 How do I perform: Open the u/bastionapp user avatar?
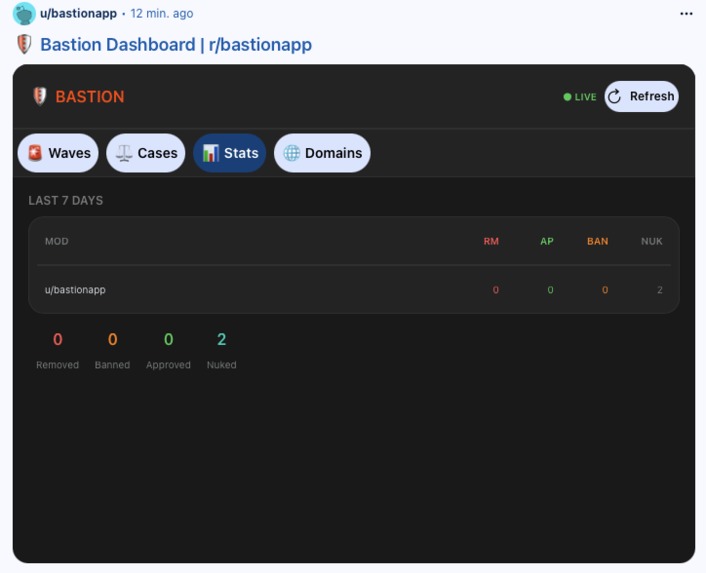click(x=24, y=14)
